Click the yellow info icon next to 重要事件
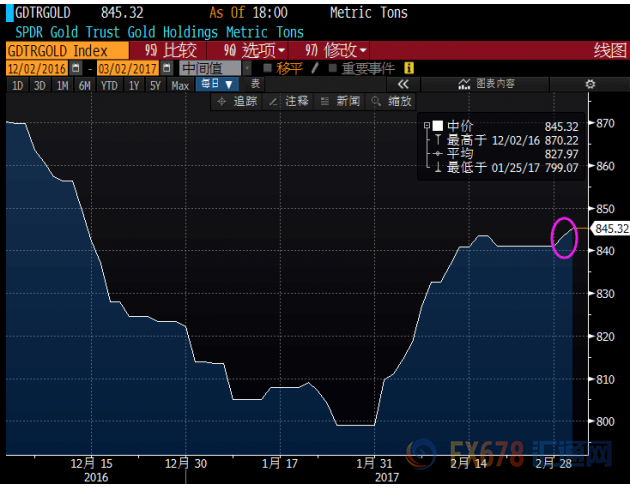 (x=409, y=68)
